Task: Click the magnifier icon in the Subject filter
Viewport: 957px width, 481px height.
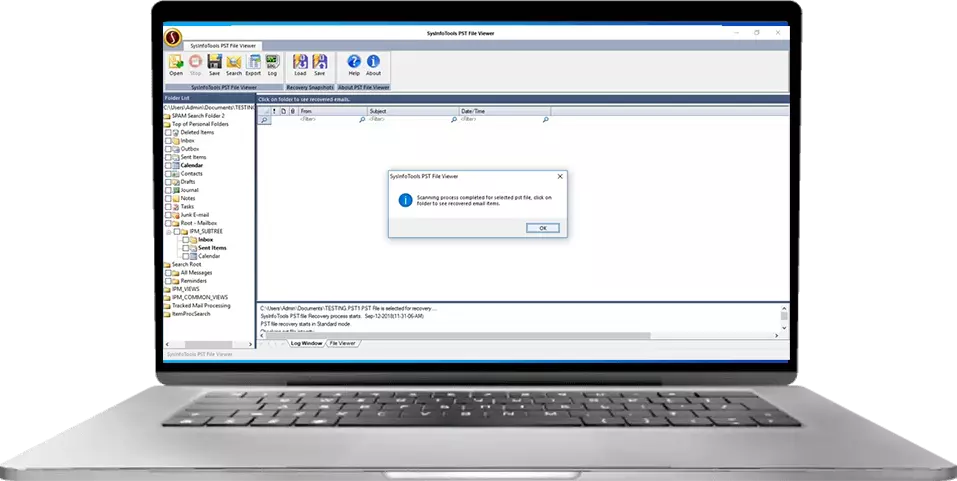Action: (453, 120)
